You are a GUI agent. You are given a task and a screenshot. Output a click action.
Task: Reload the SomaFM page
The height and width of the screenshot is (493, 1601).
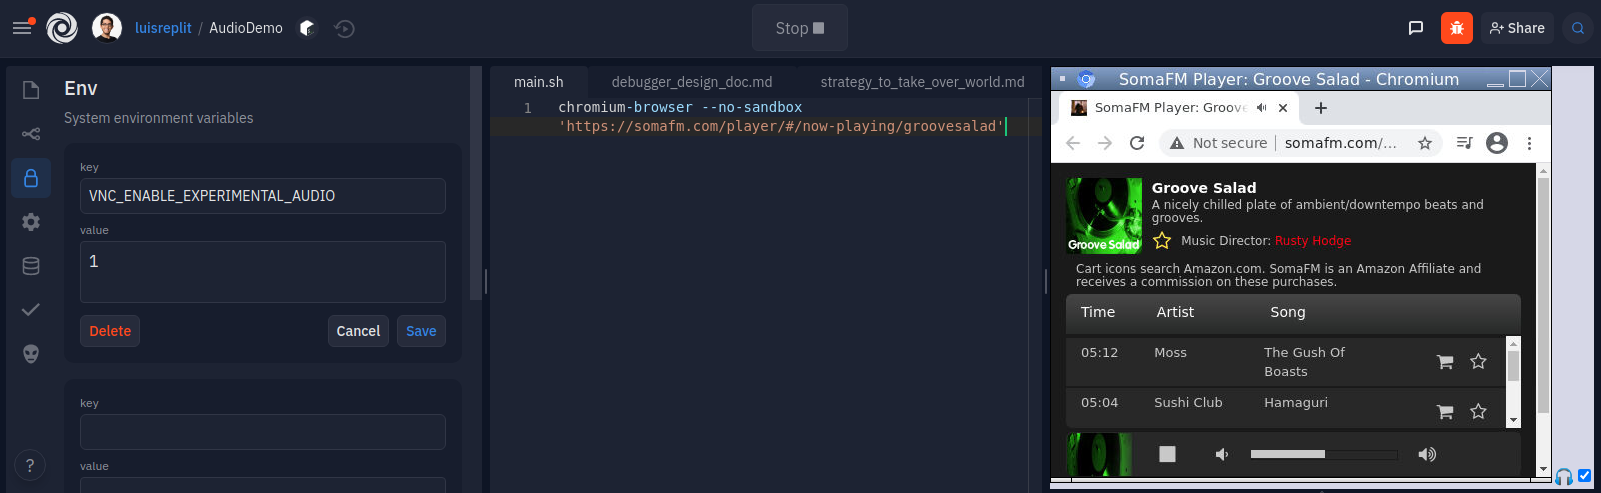1137,143
